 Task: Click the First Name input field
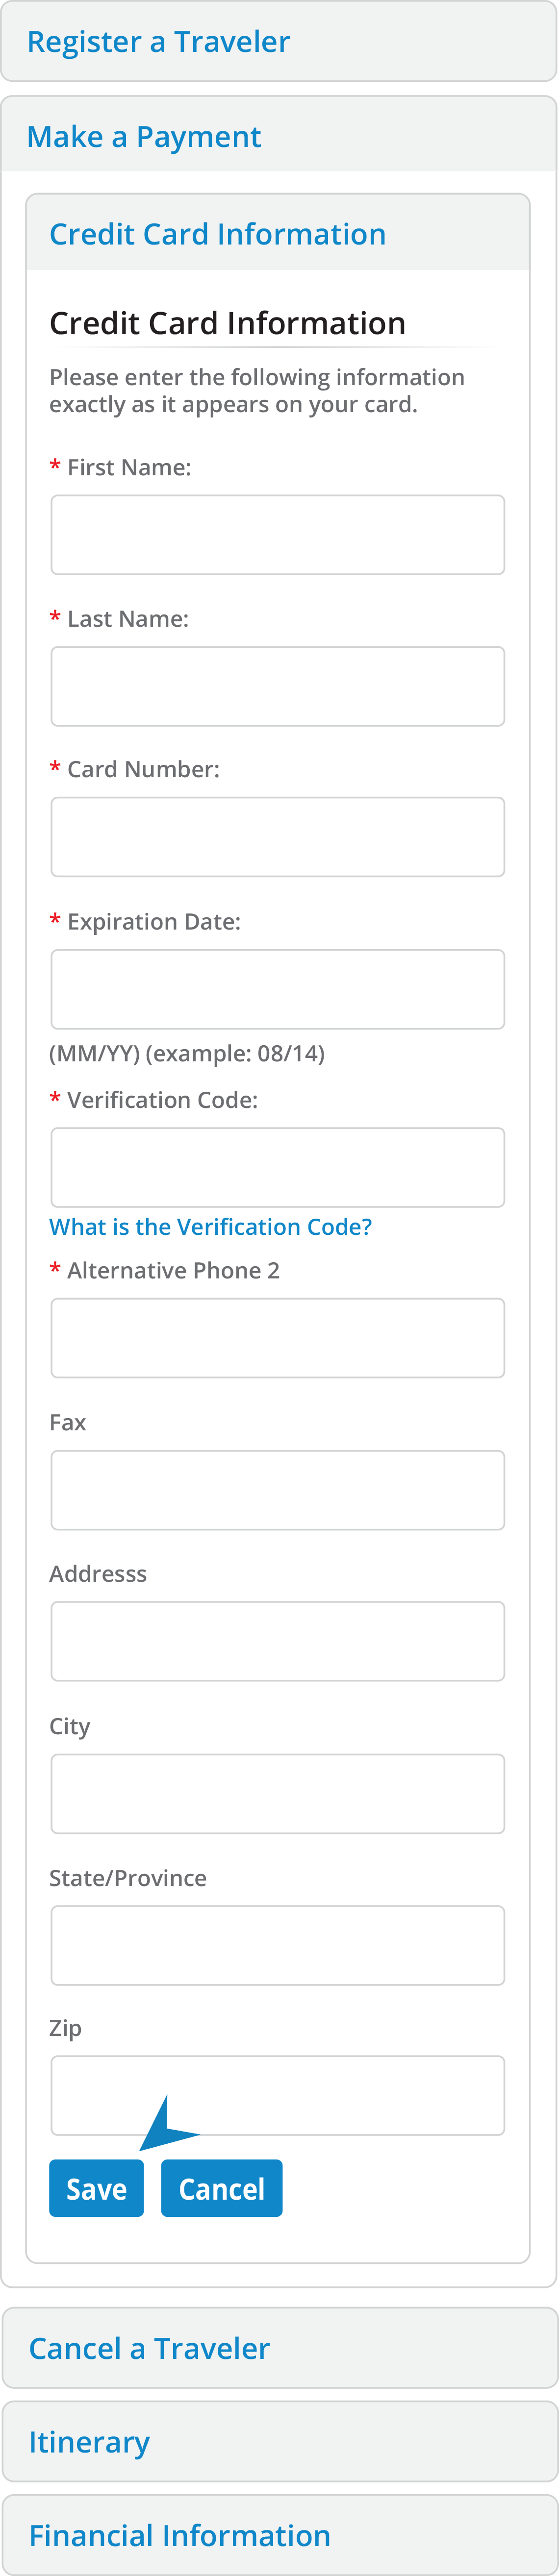coord(277,535)
